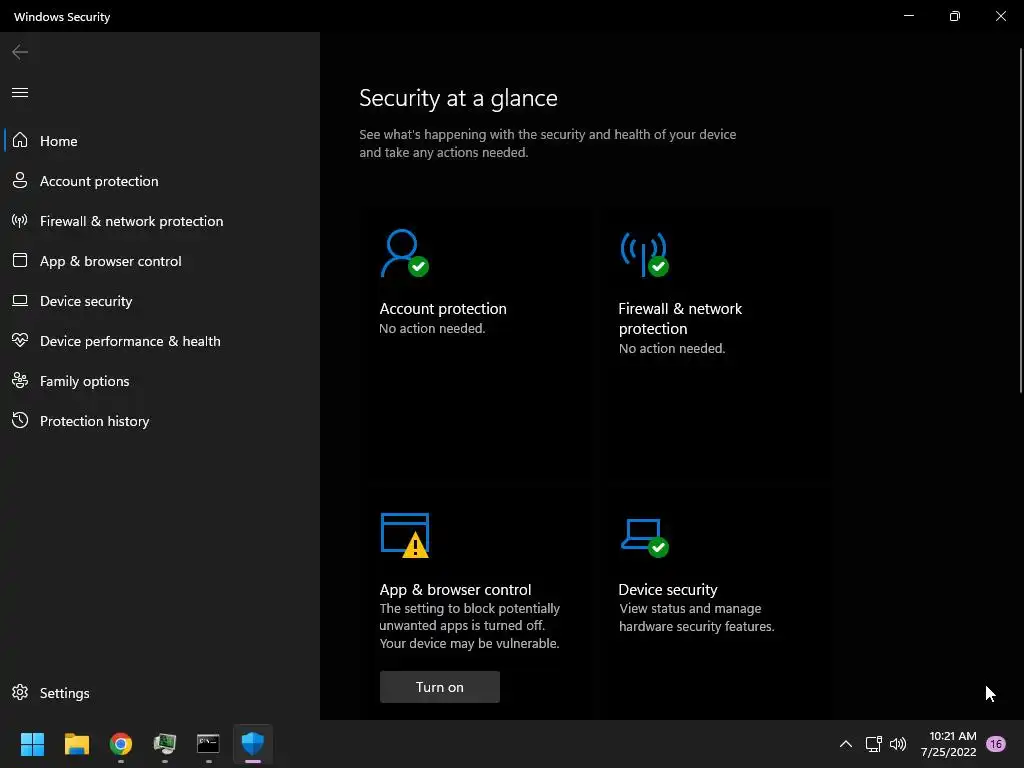View Protection history from the sidebar
Image resolution: width=1024 pixels, height=768 pixels.
pos(160,421)
